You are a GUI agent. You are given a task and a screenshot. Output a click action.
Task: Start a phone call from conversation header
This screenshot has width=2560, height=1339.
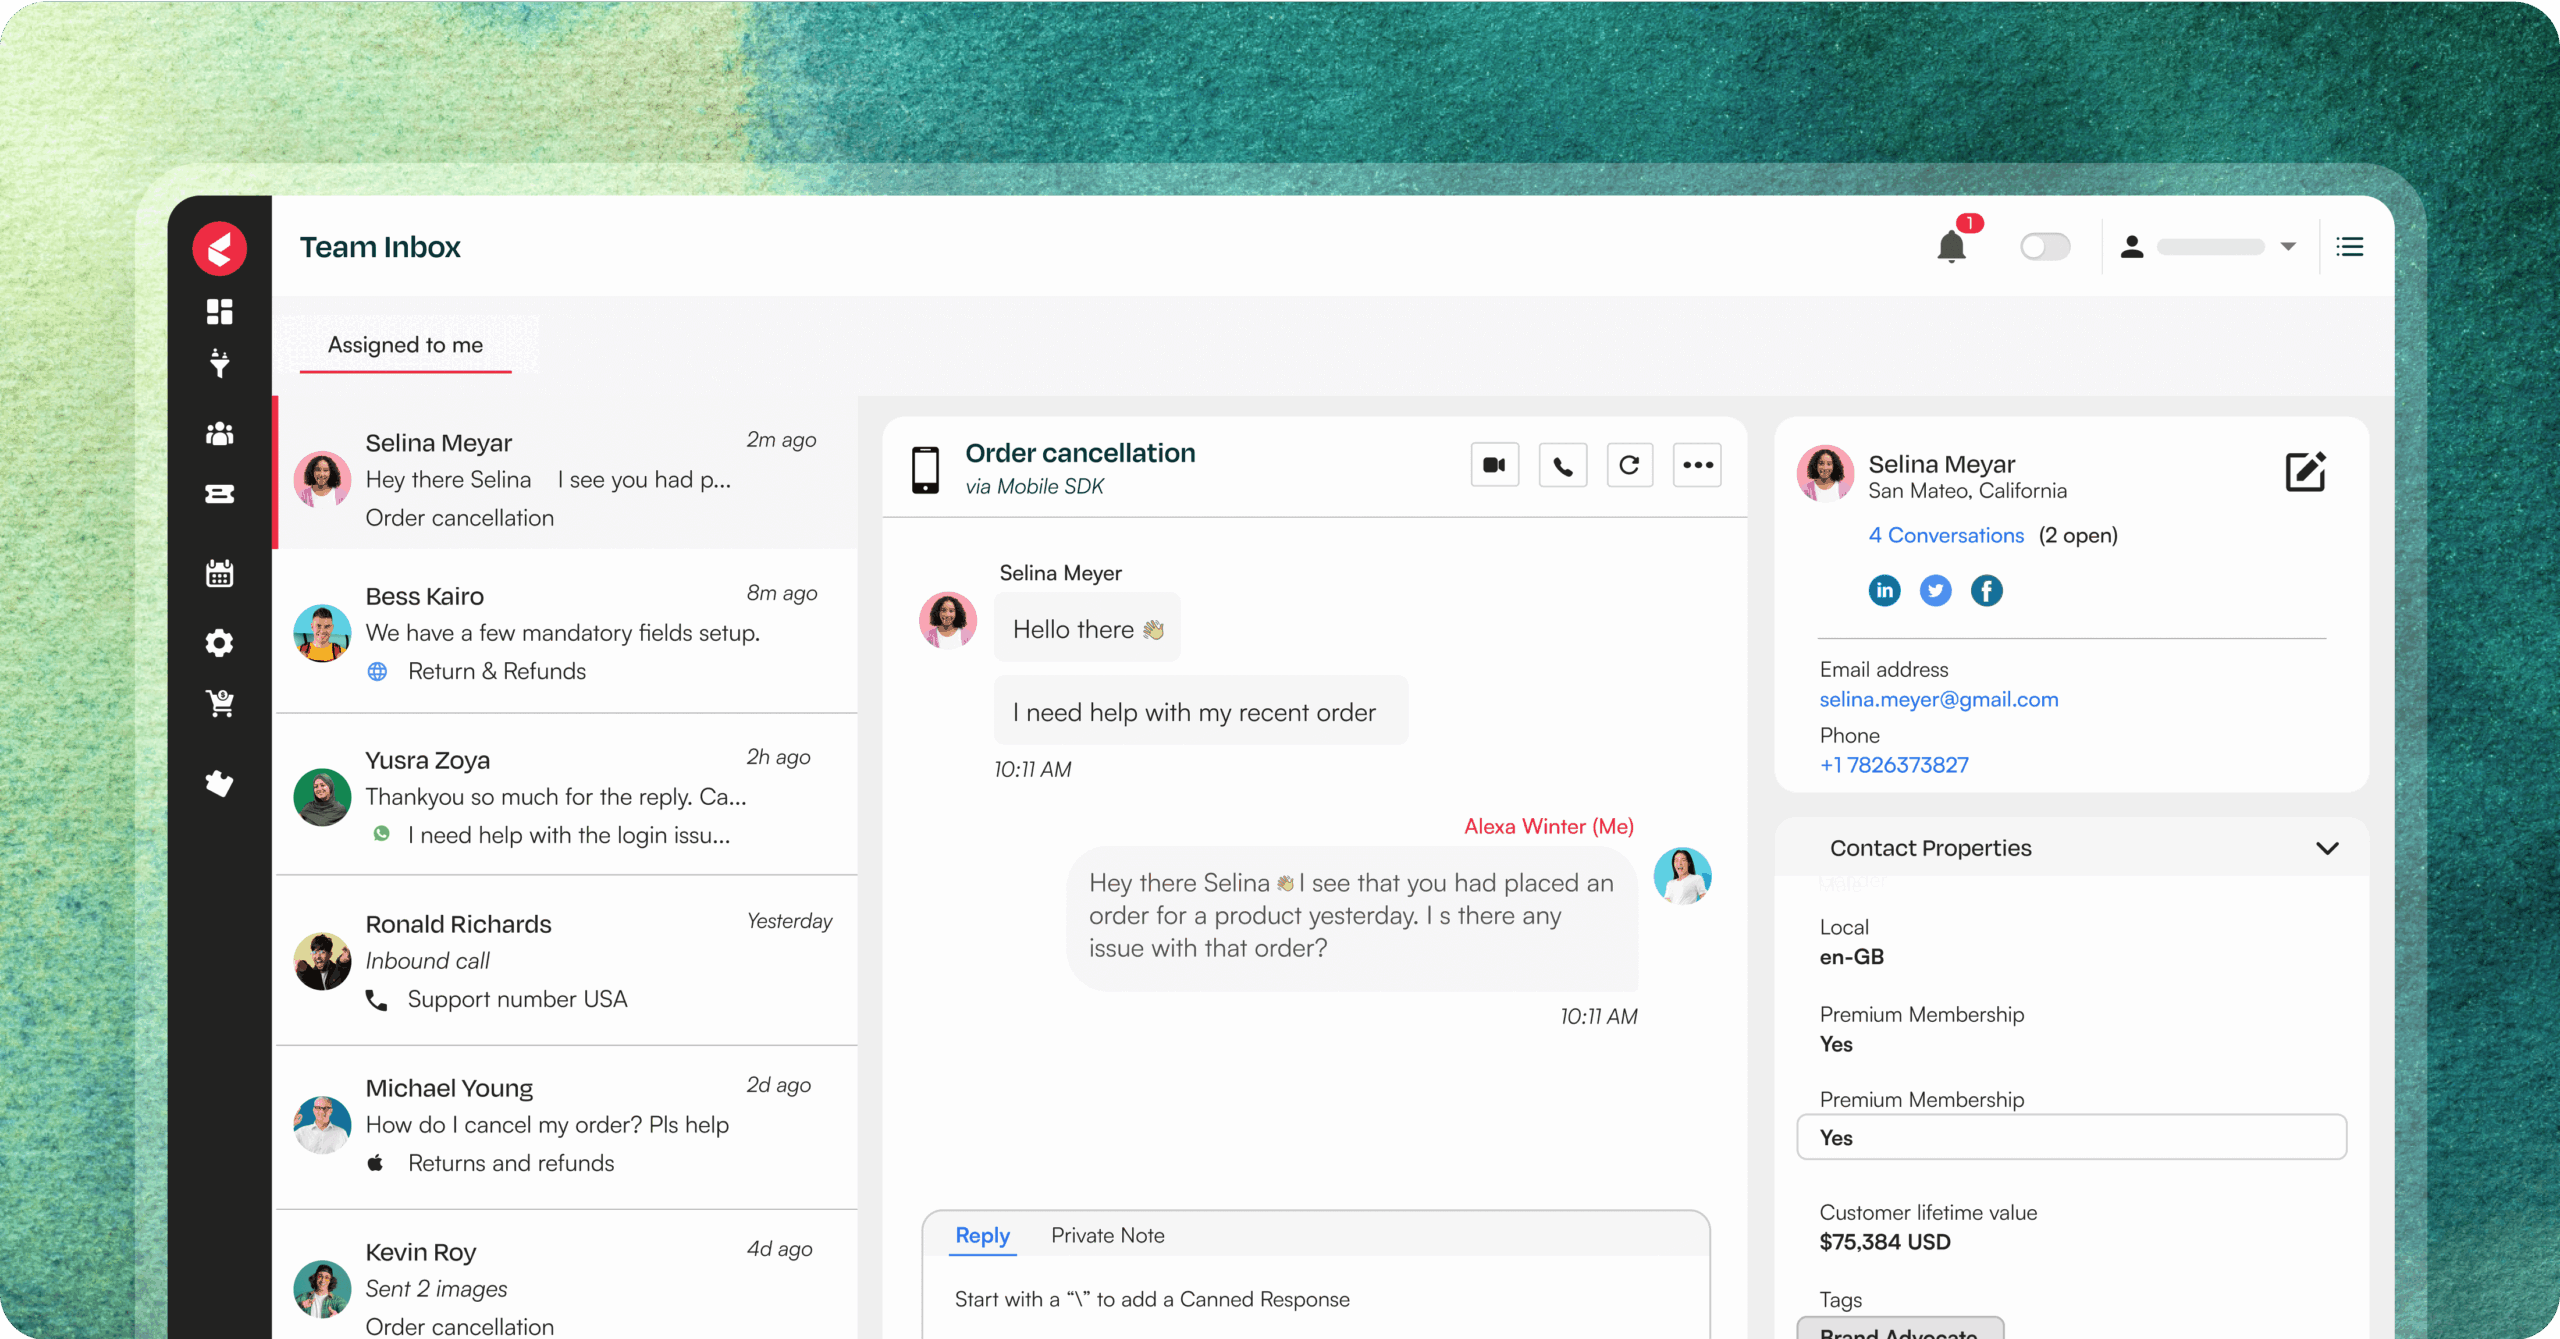pyautogui.click(x=1563, y=465)
